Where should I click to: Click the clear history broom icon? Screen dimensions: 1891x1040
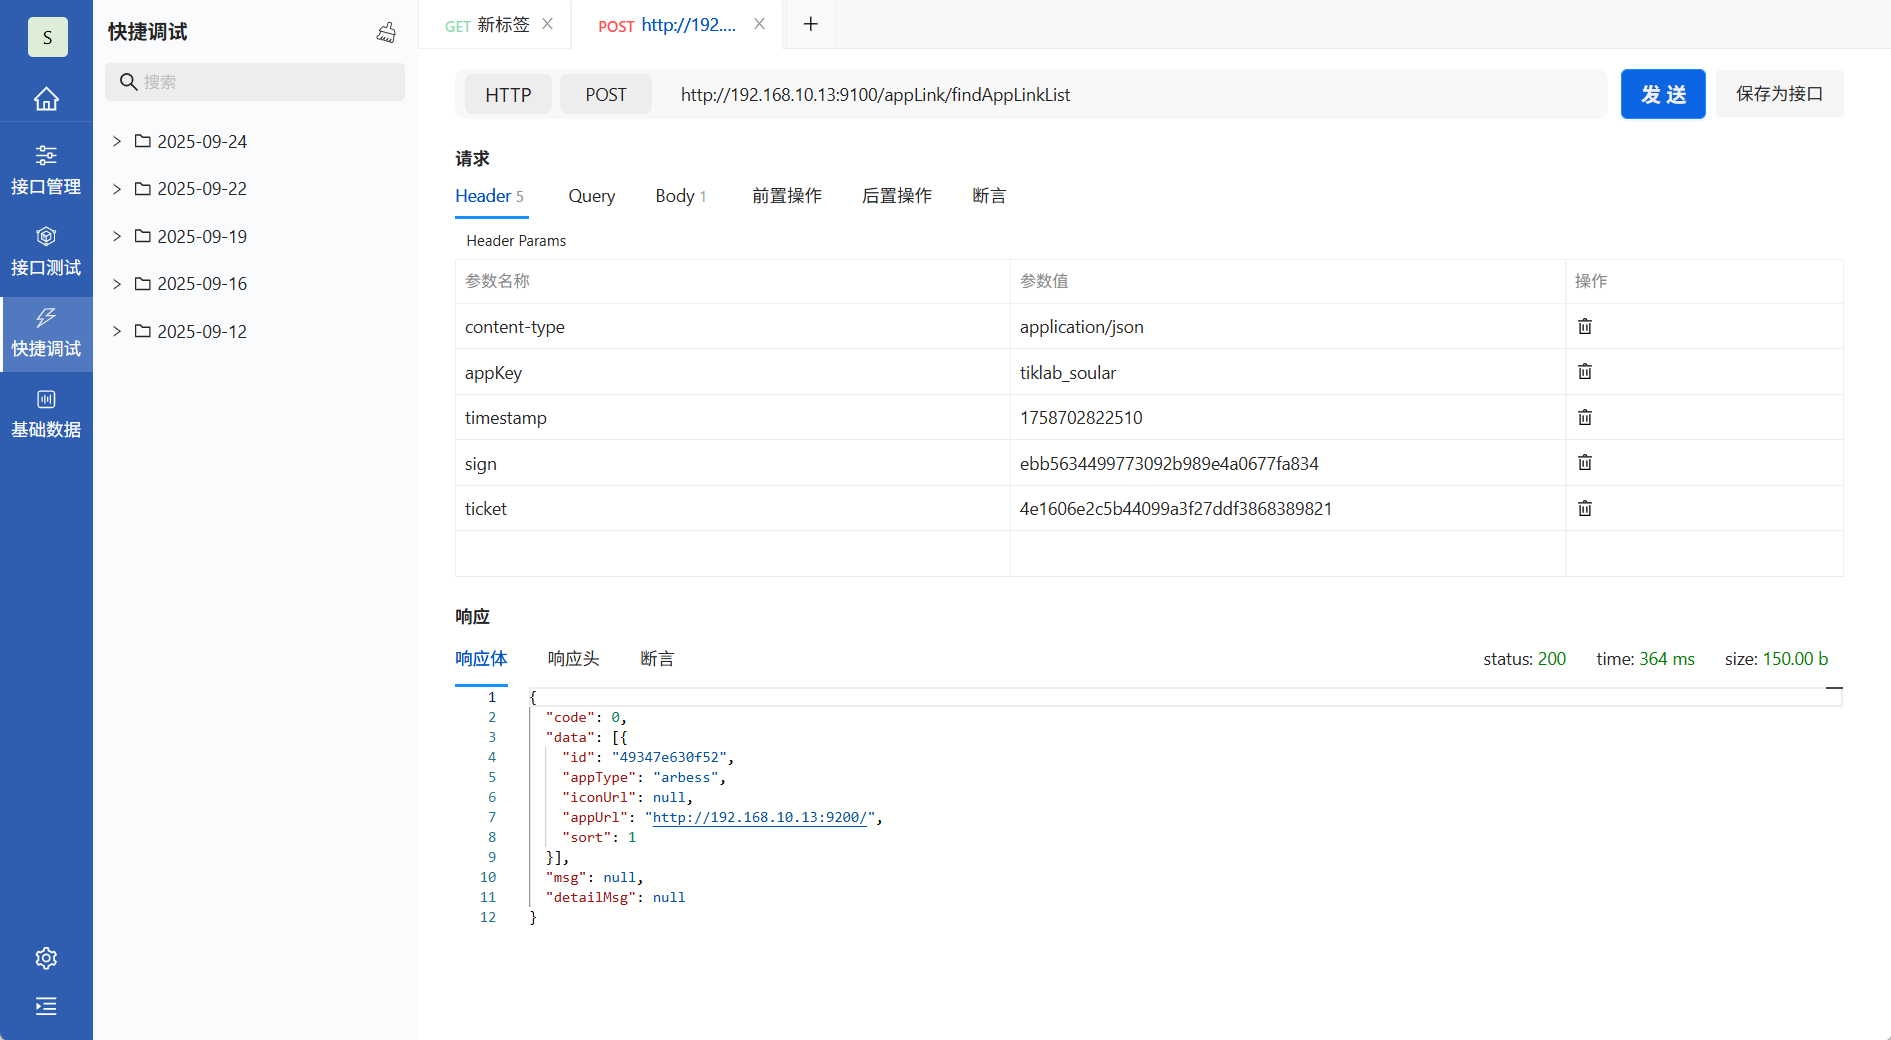pos(386,32)
